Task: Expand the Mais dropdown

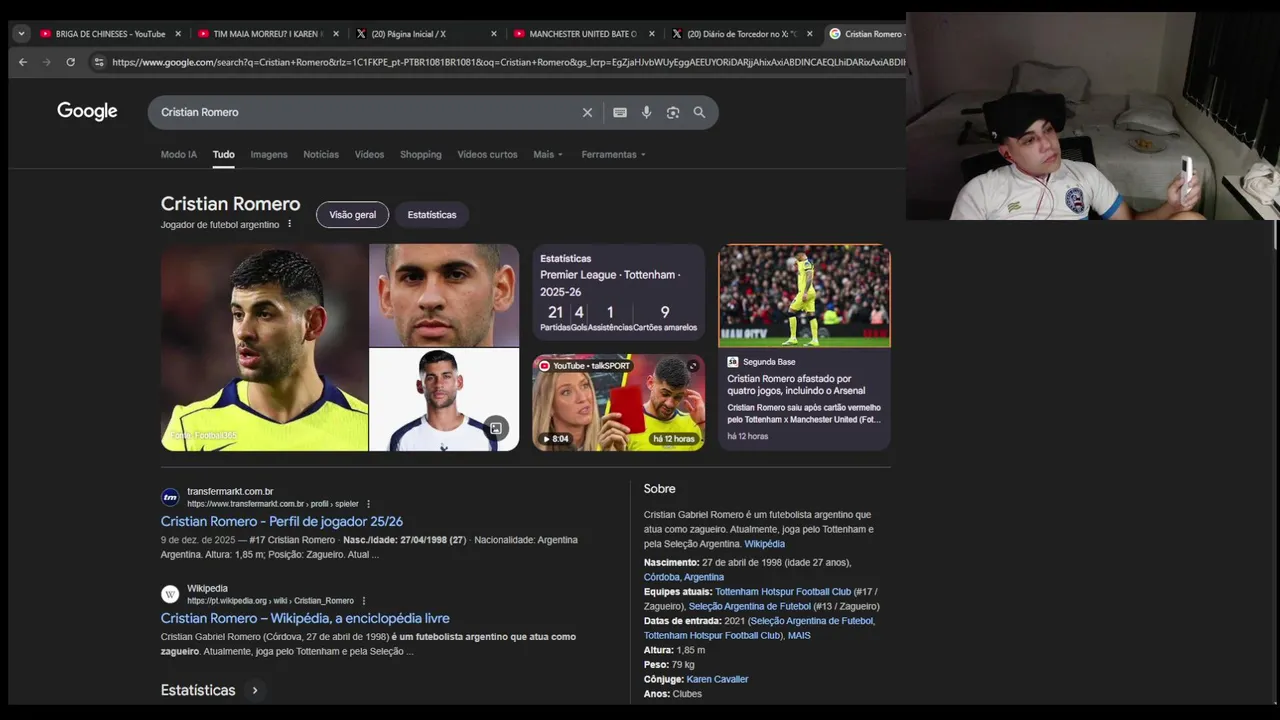Action: pos(548,154)
